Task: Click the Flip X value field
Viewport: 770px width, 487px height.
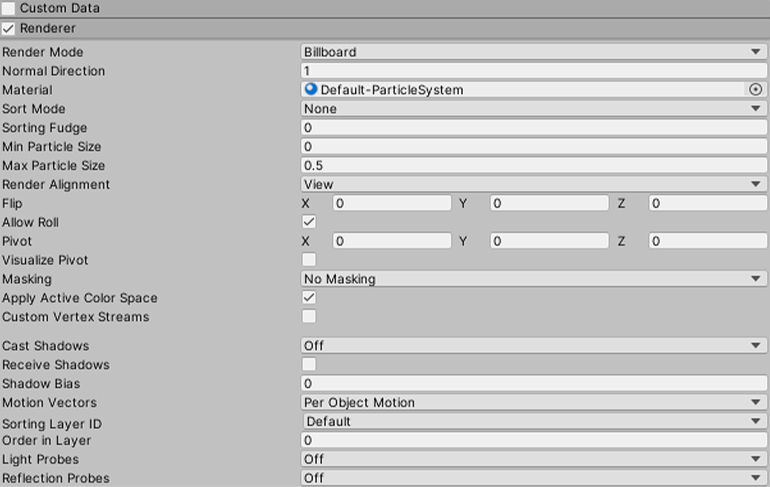Action: coord(391,203)
